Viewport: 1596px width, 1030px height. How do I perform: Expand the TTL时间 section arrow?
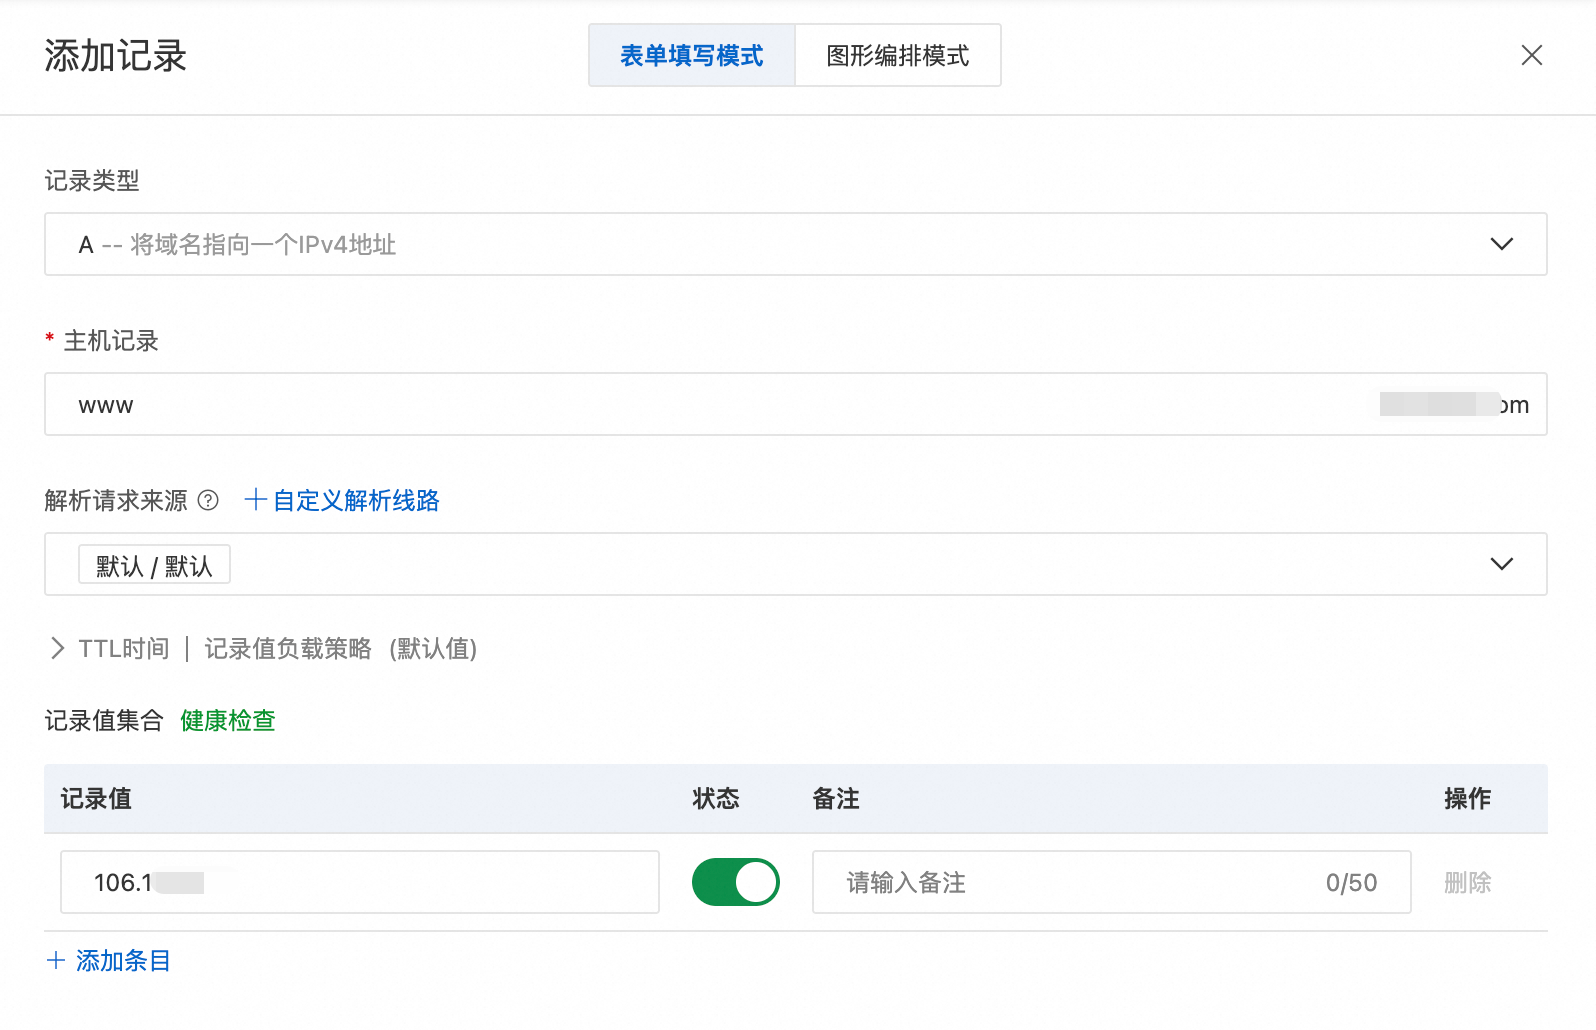click(x=57, y=649)
